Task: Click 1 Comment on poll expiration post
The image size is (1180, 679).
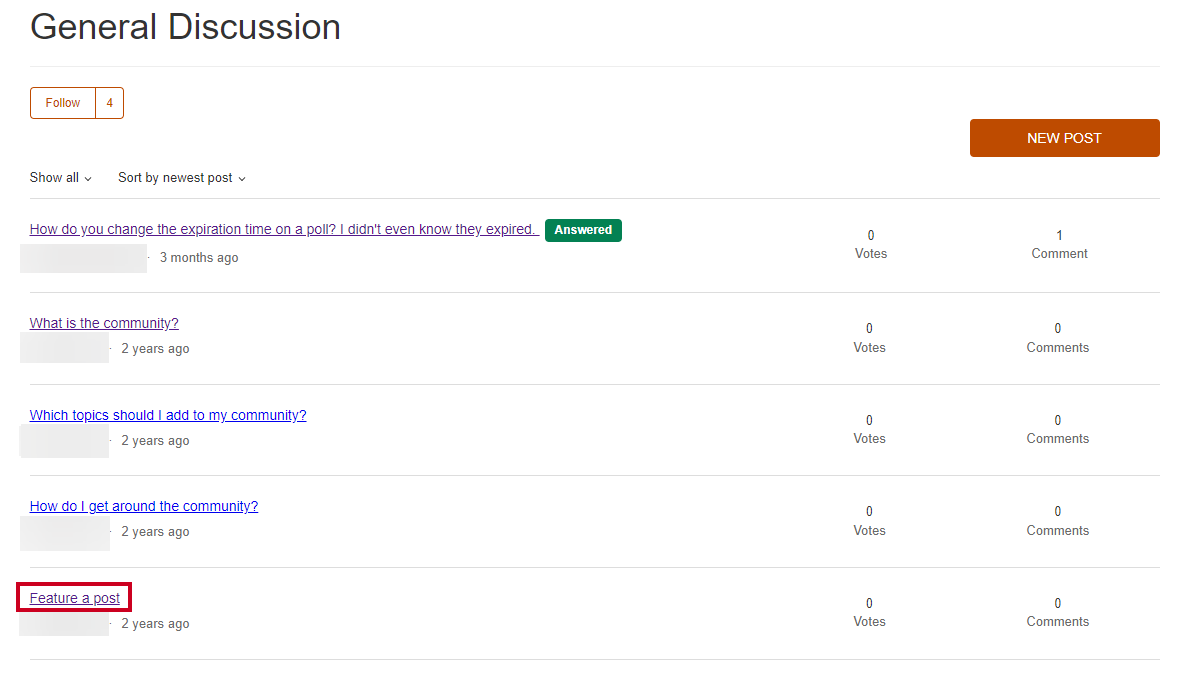Action: coord(1059,245)
